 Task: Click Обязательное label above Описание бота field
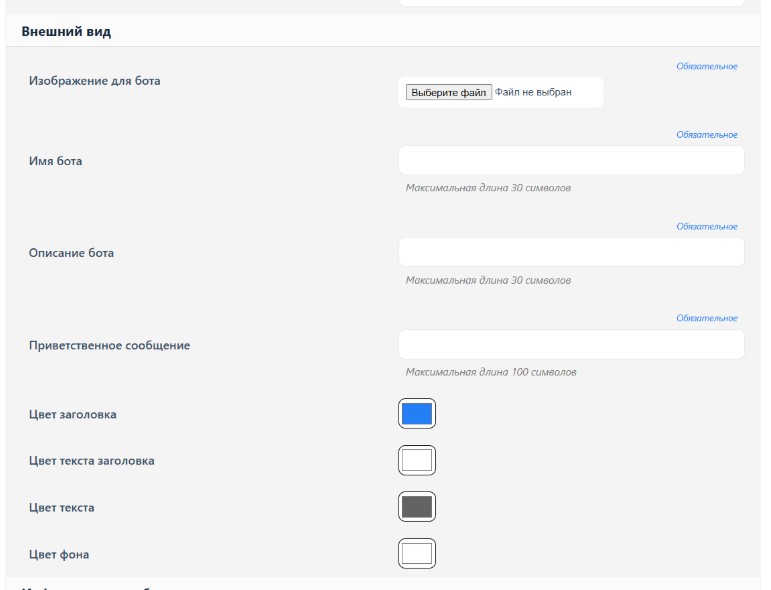point(707,227)
